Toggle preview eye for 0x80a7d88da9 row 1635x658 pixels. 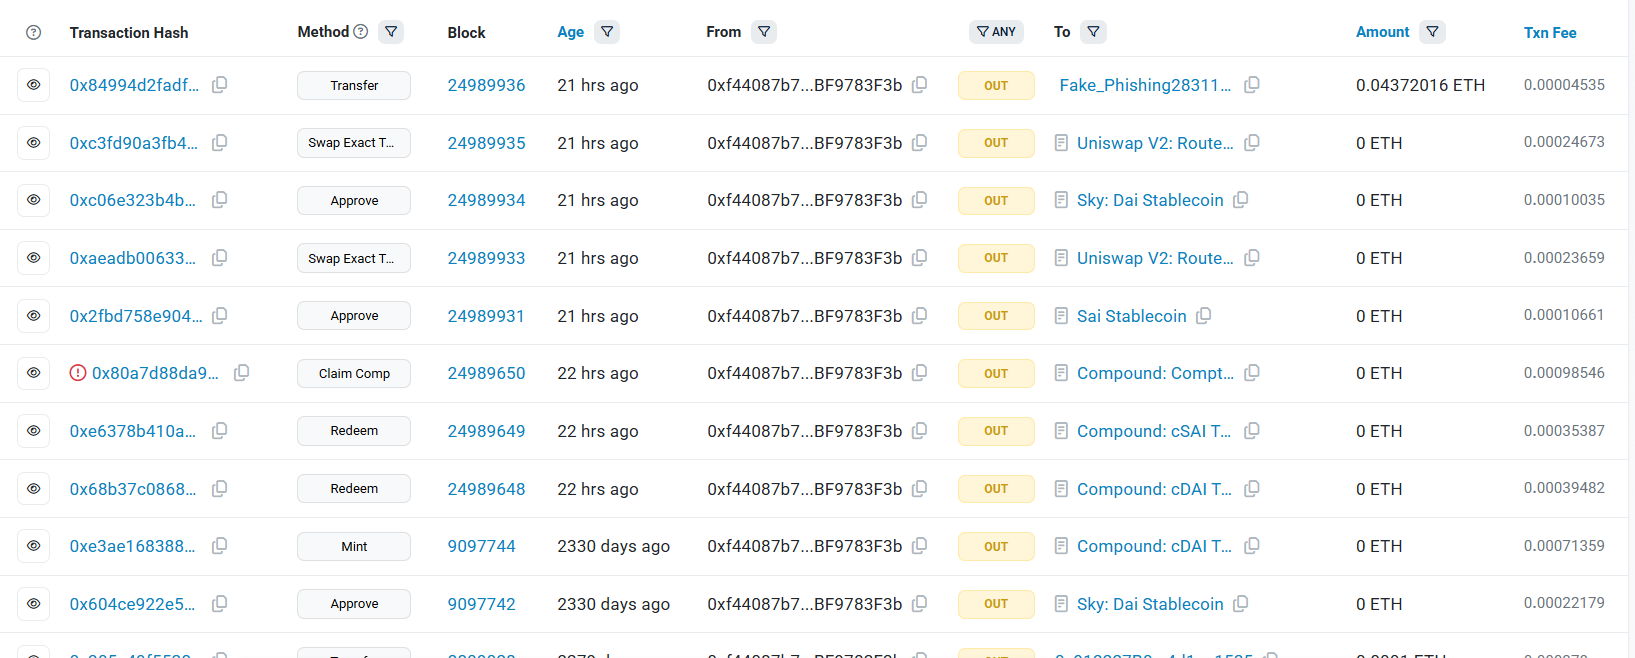34,373
